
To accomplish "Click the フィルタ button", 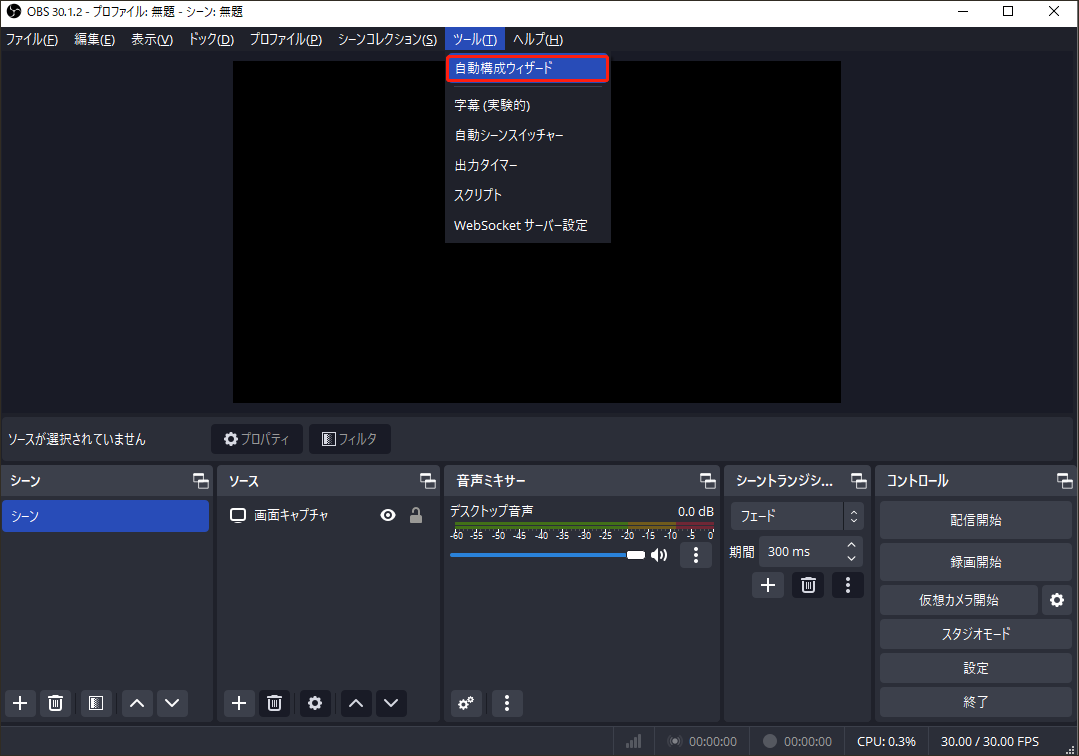I will (350, 439).
